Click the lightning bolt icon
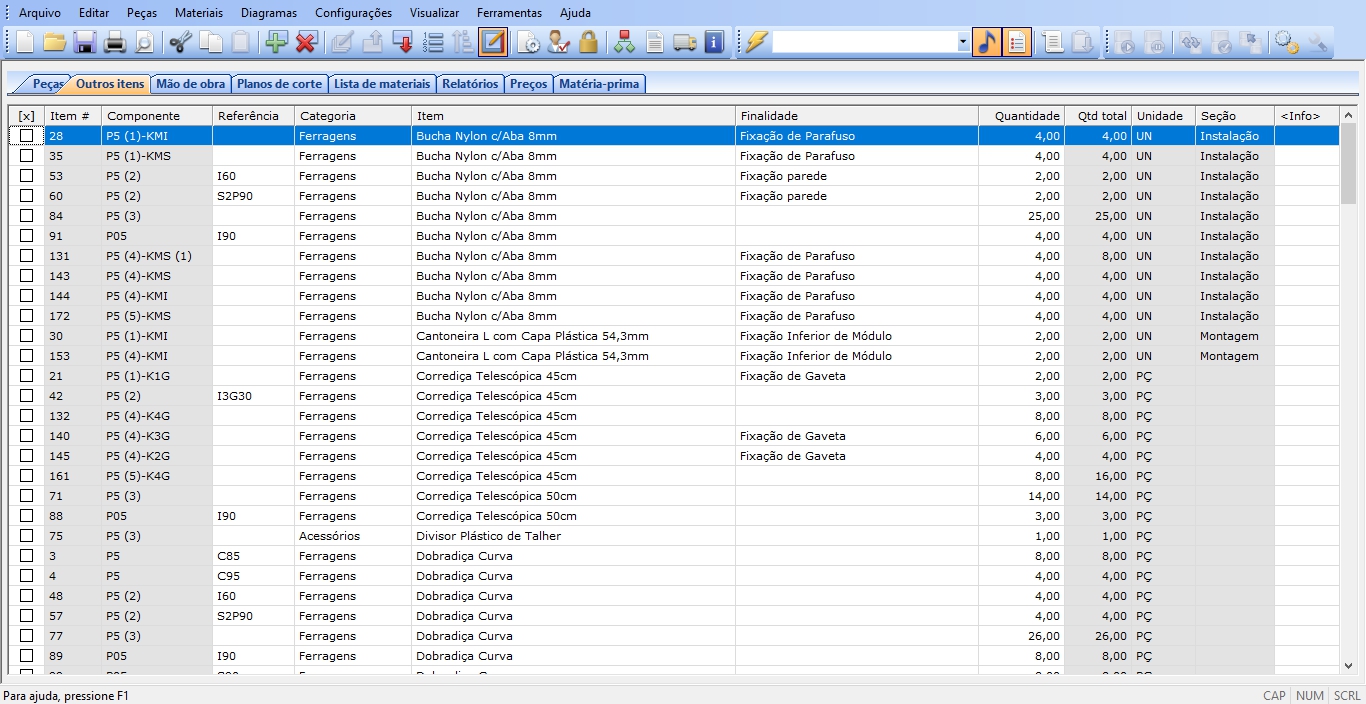The image size is (1366, 704). point(756,42)
